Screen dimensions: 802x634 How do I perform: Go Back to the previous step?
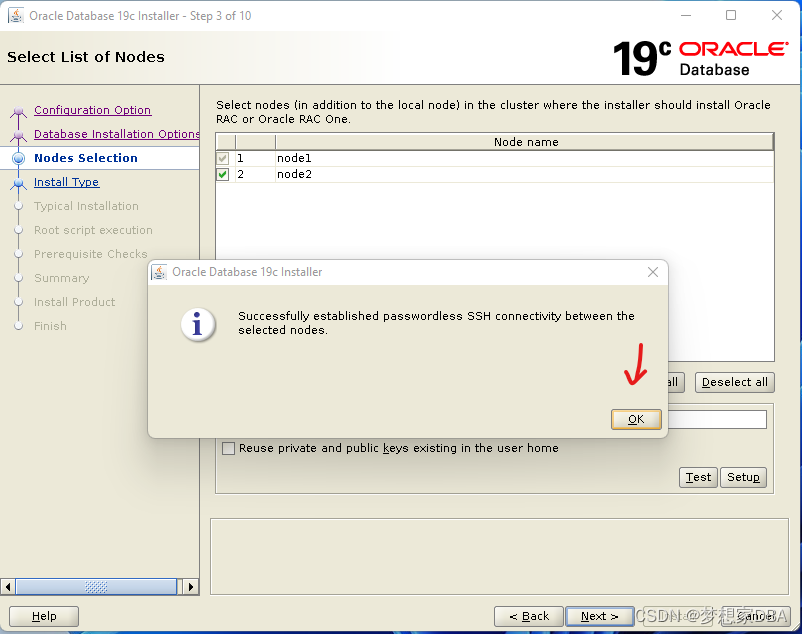click(529, 616)
